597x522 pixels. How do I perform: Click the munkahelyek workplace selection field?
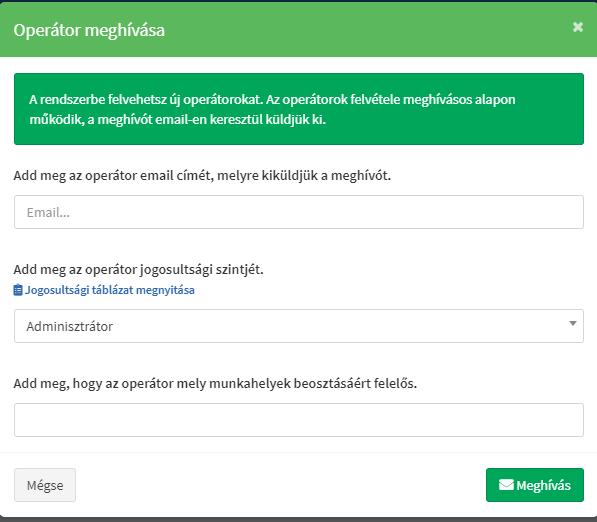tap(298, 420)
